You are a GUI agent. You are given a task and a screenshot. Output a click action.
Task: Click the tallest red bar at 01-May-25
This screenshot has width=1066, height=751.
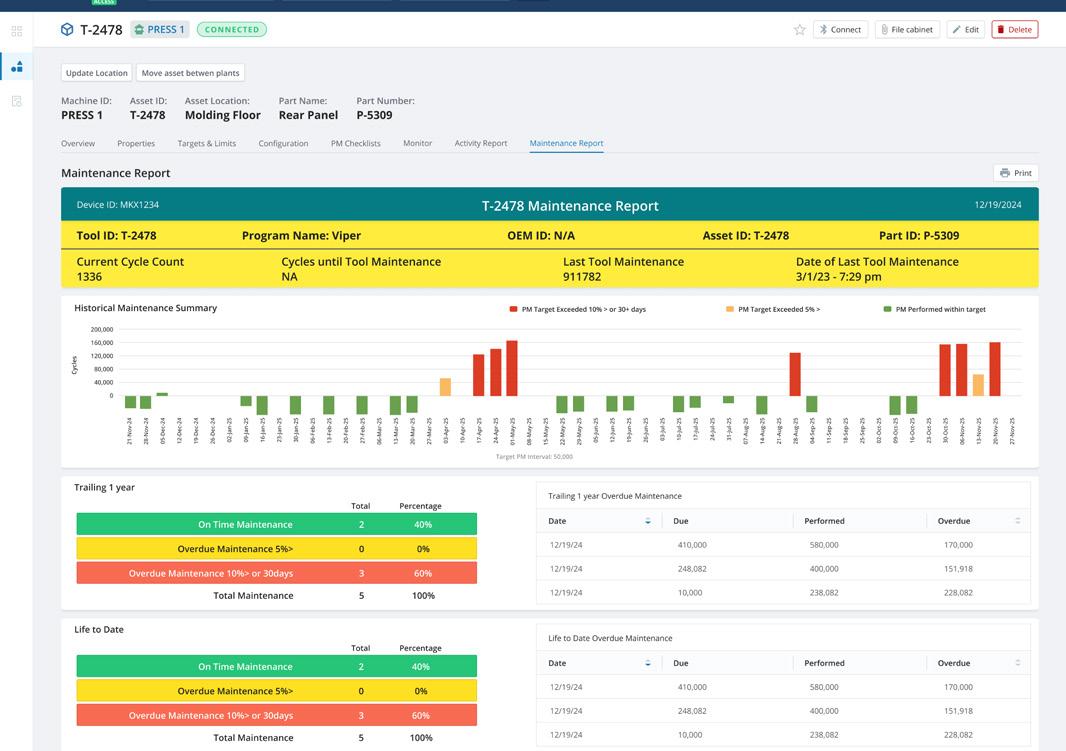coord(512,368)
